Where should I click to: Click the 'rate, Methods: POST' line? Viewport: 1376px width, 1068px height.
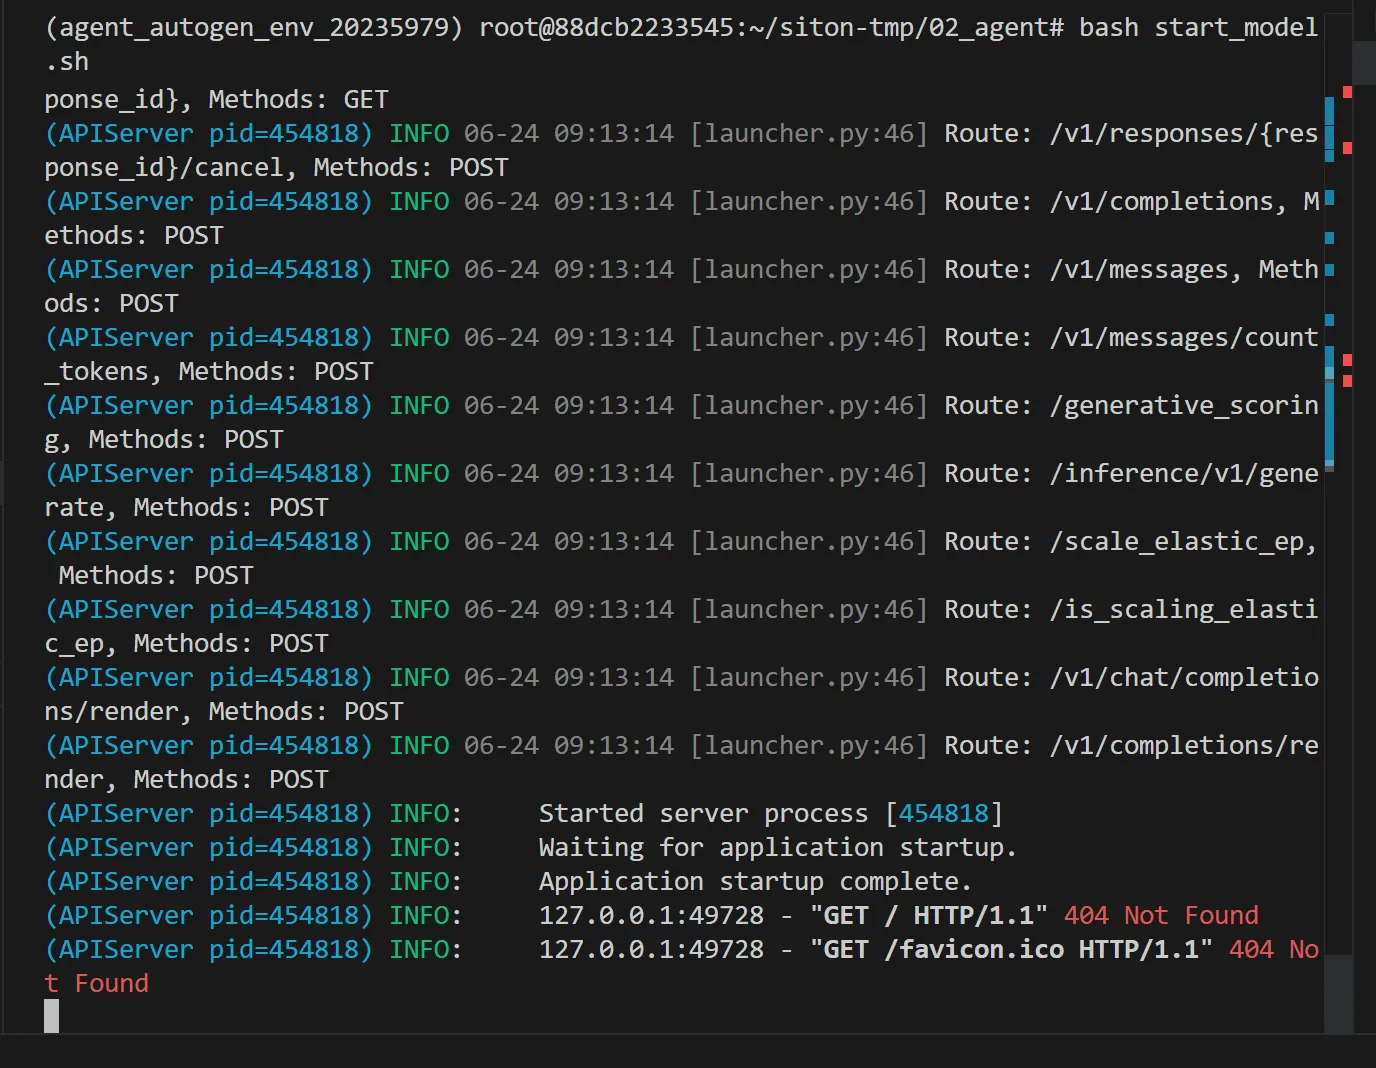186,507
